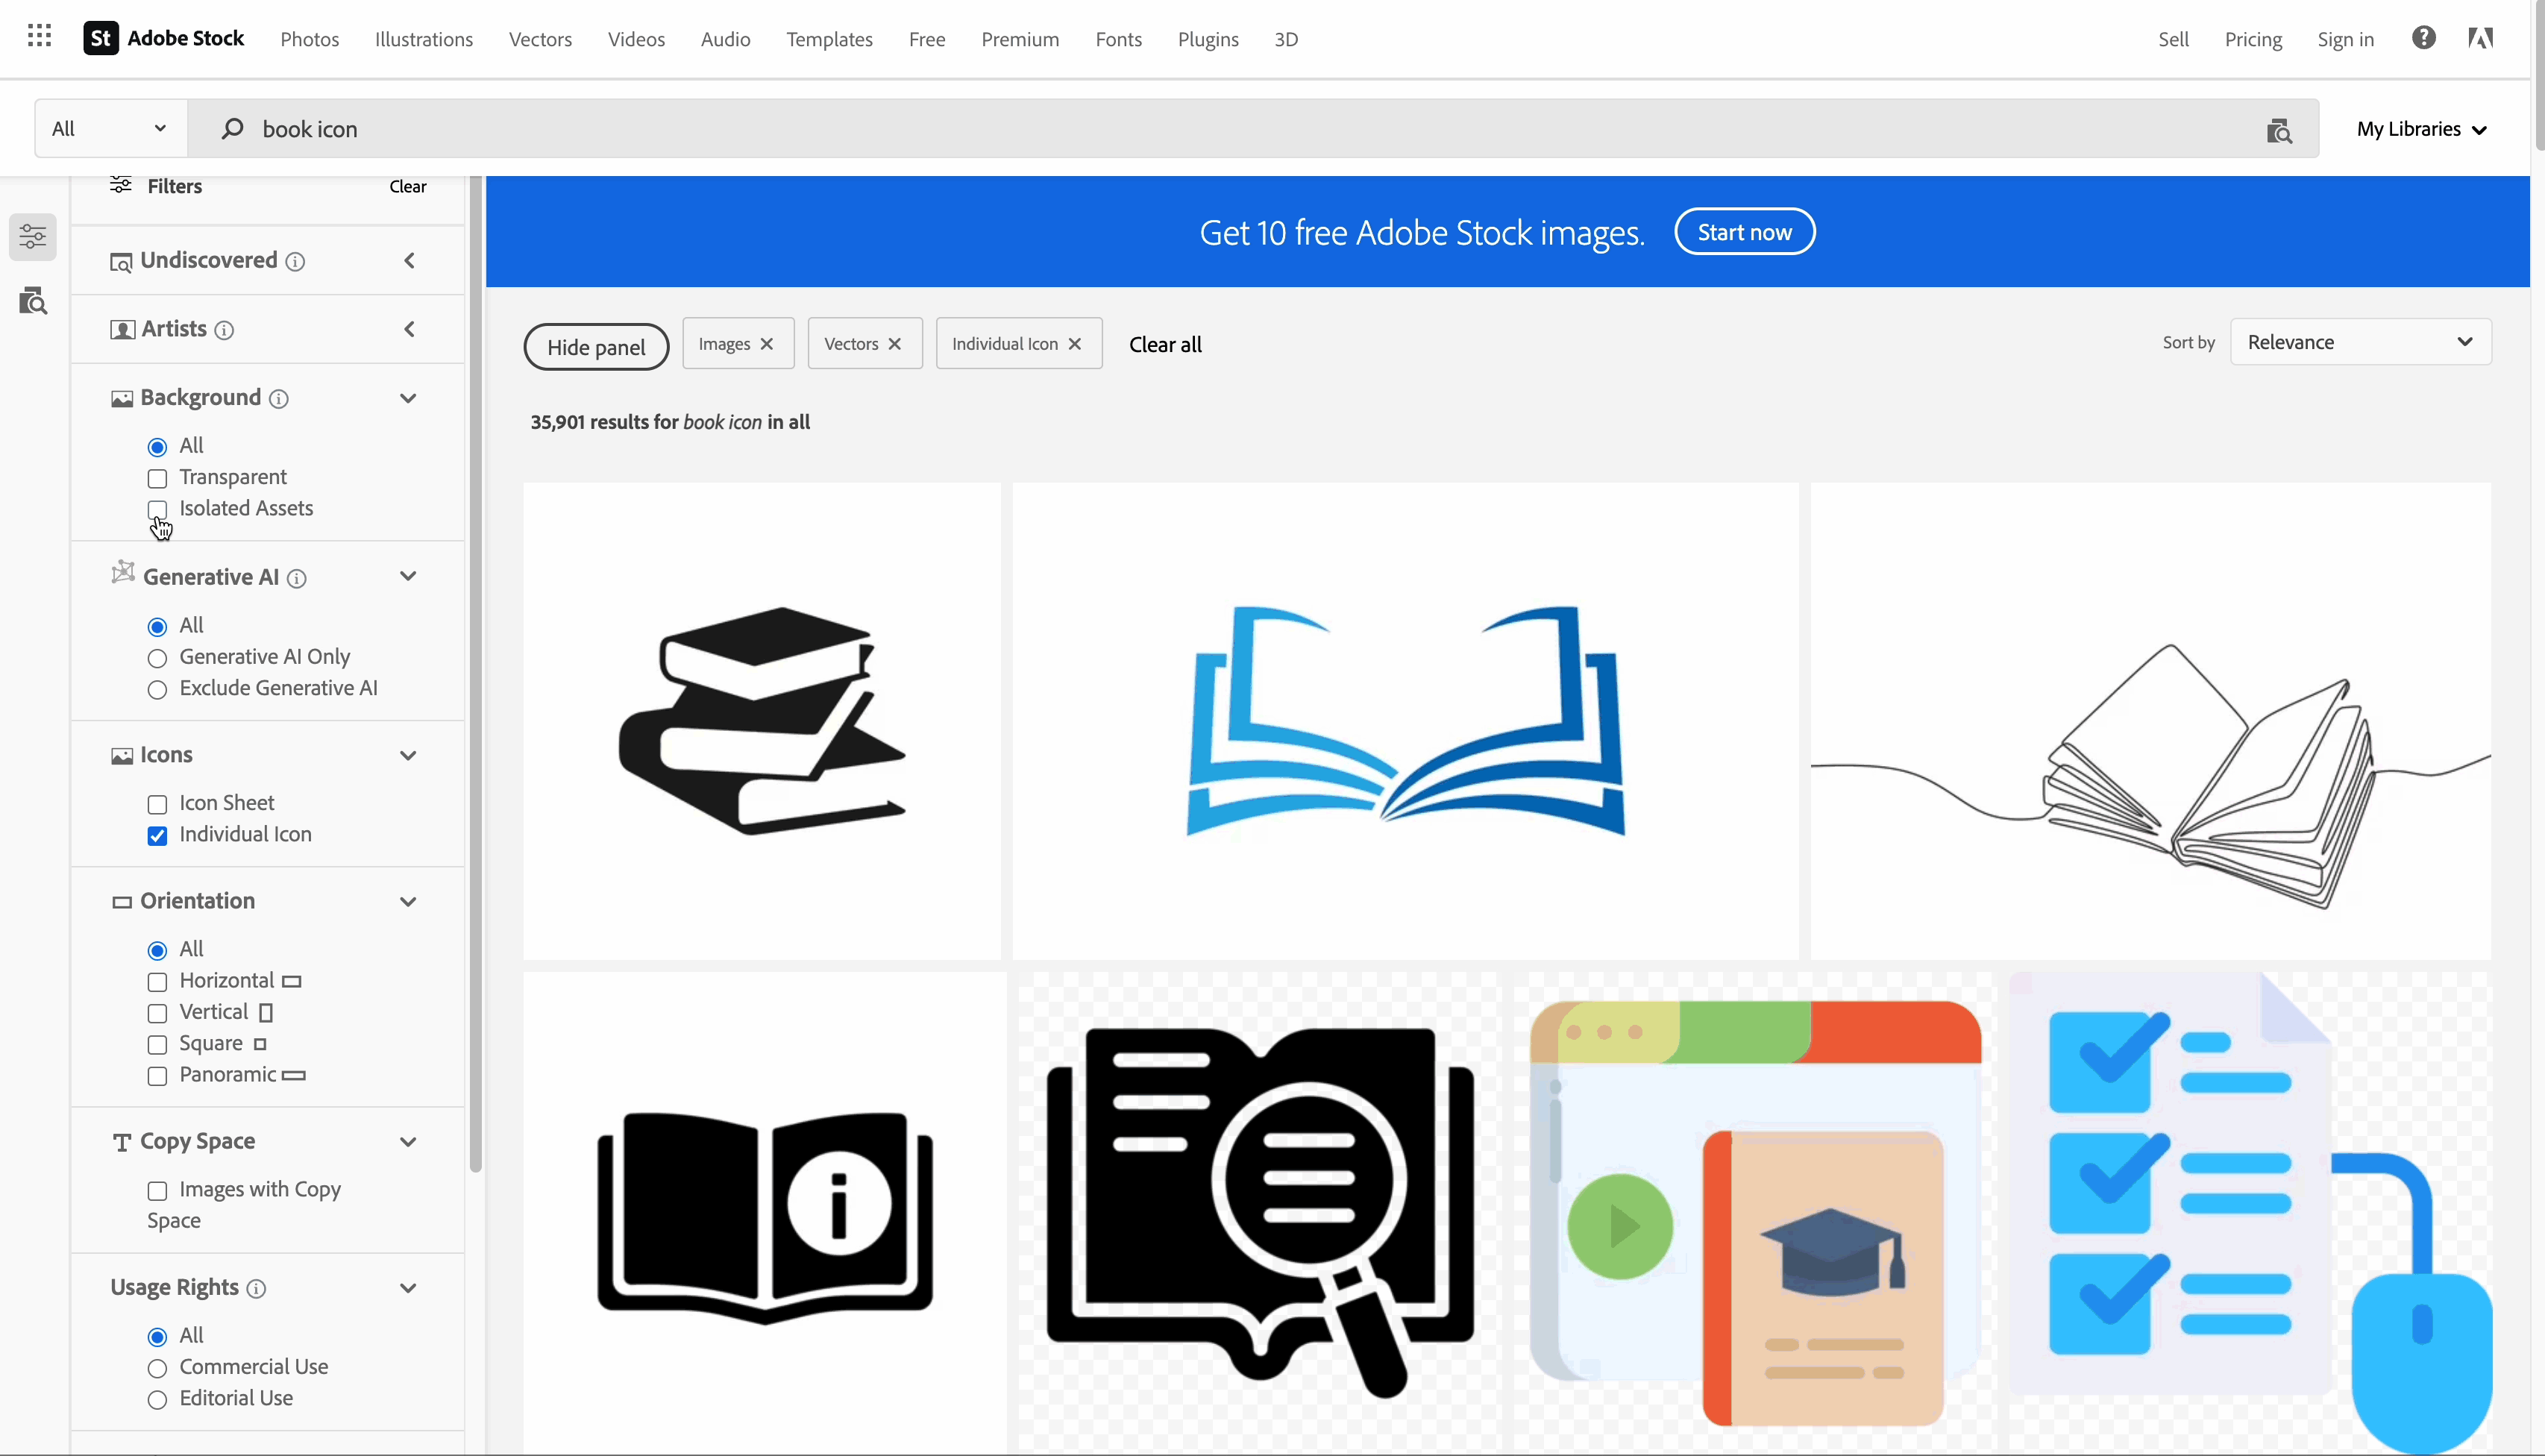Expand the Usage Rights filter section
This screenshot has height=1456, width=2545.
409,1287
